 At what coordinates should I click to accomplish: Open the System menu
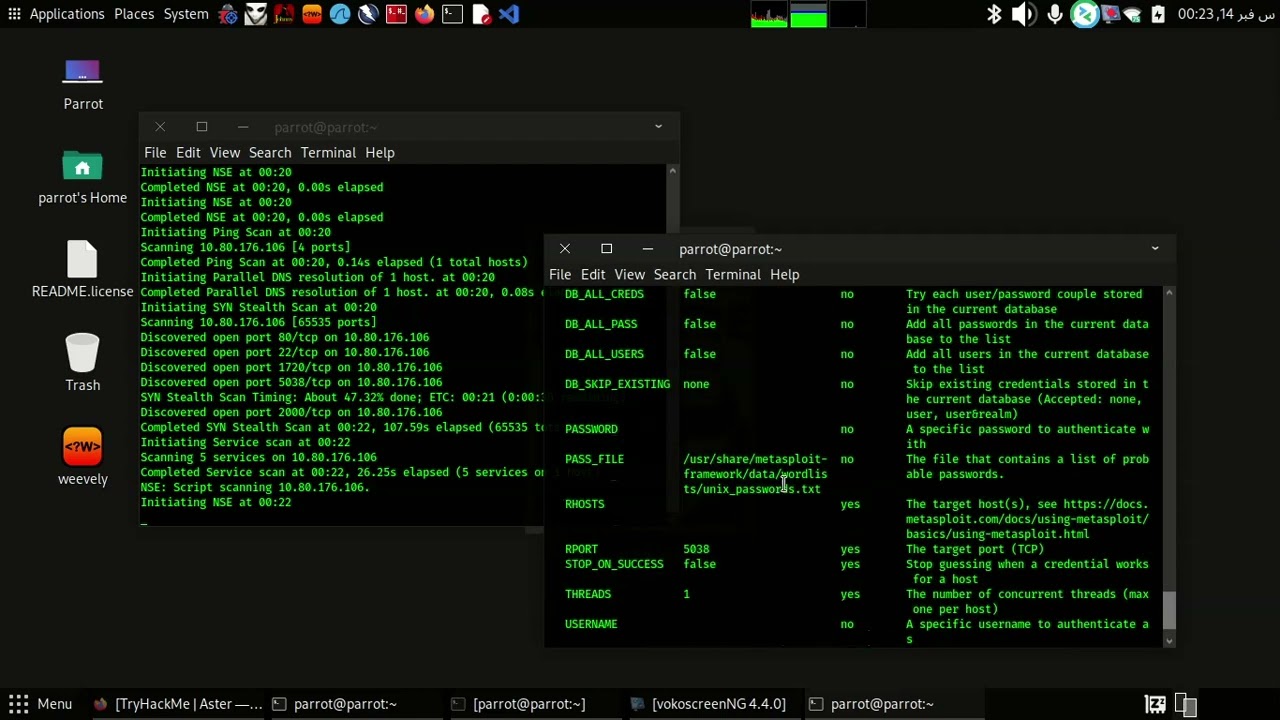pyautogui.click(x=186, y=14)
